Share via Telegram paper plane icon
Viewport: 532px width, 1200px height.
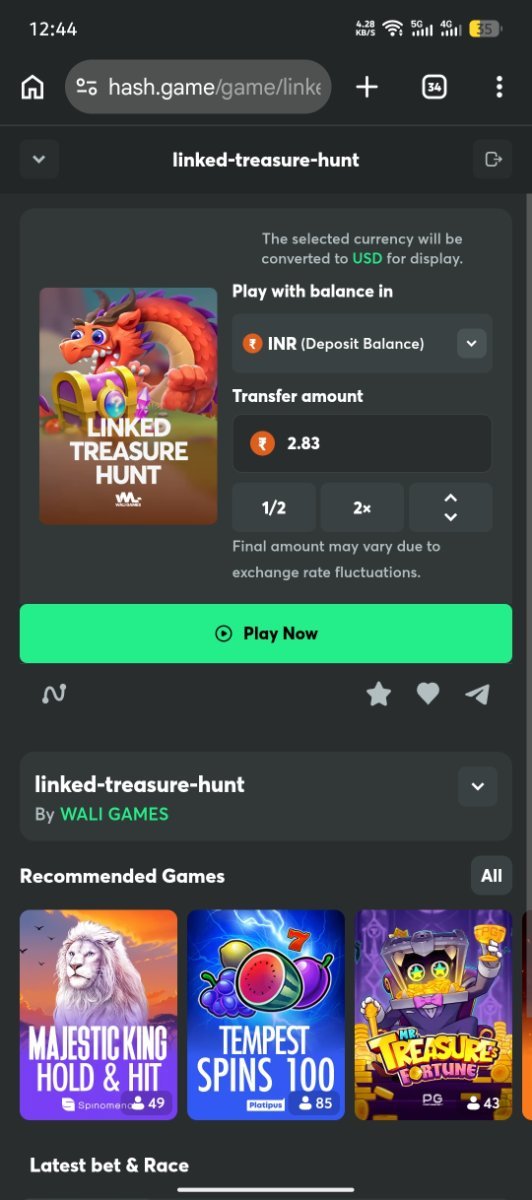pyautogui.click(x=478, y=694)
